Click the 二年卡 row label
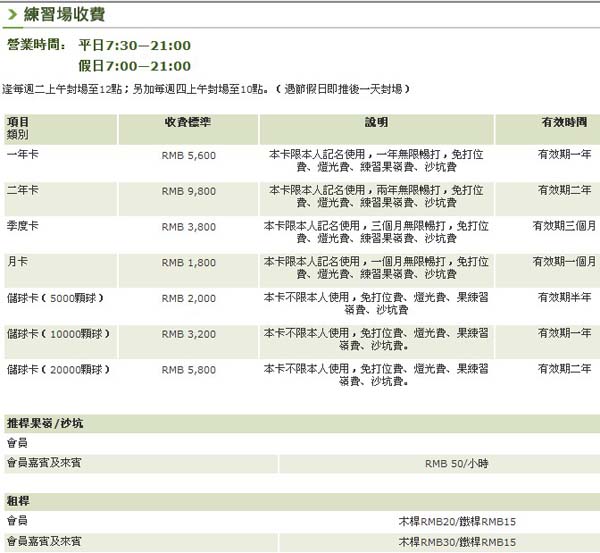 pyautogui.click(x=22, y=190)
